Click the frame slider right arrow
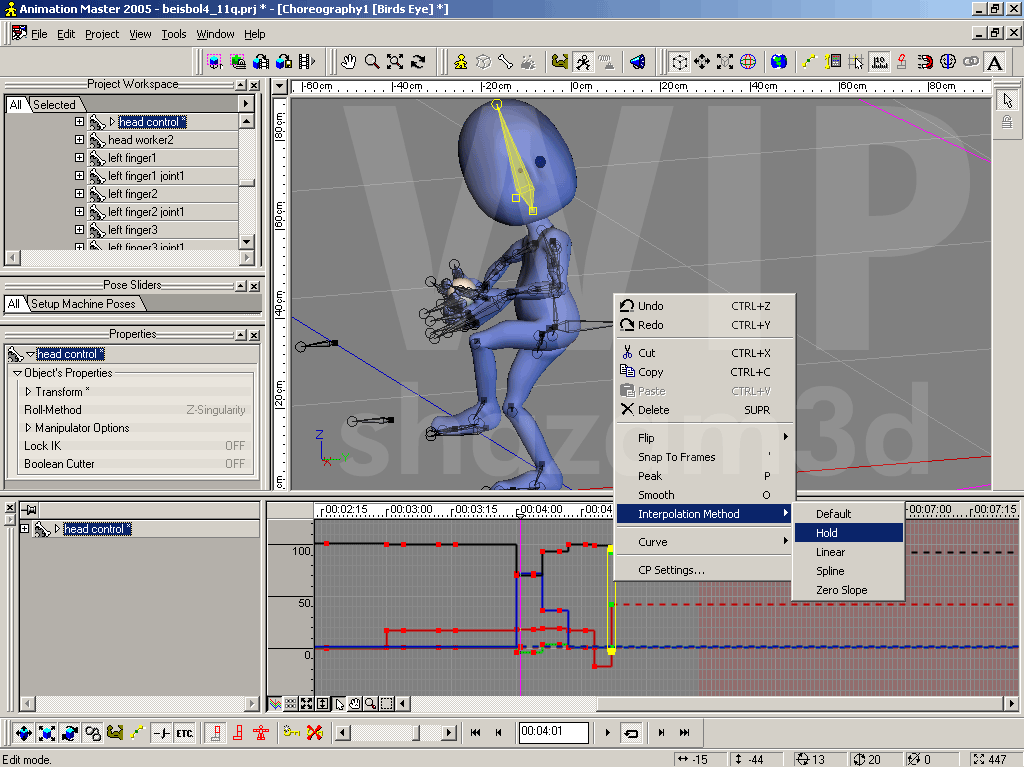 (448, 733)
